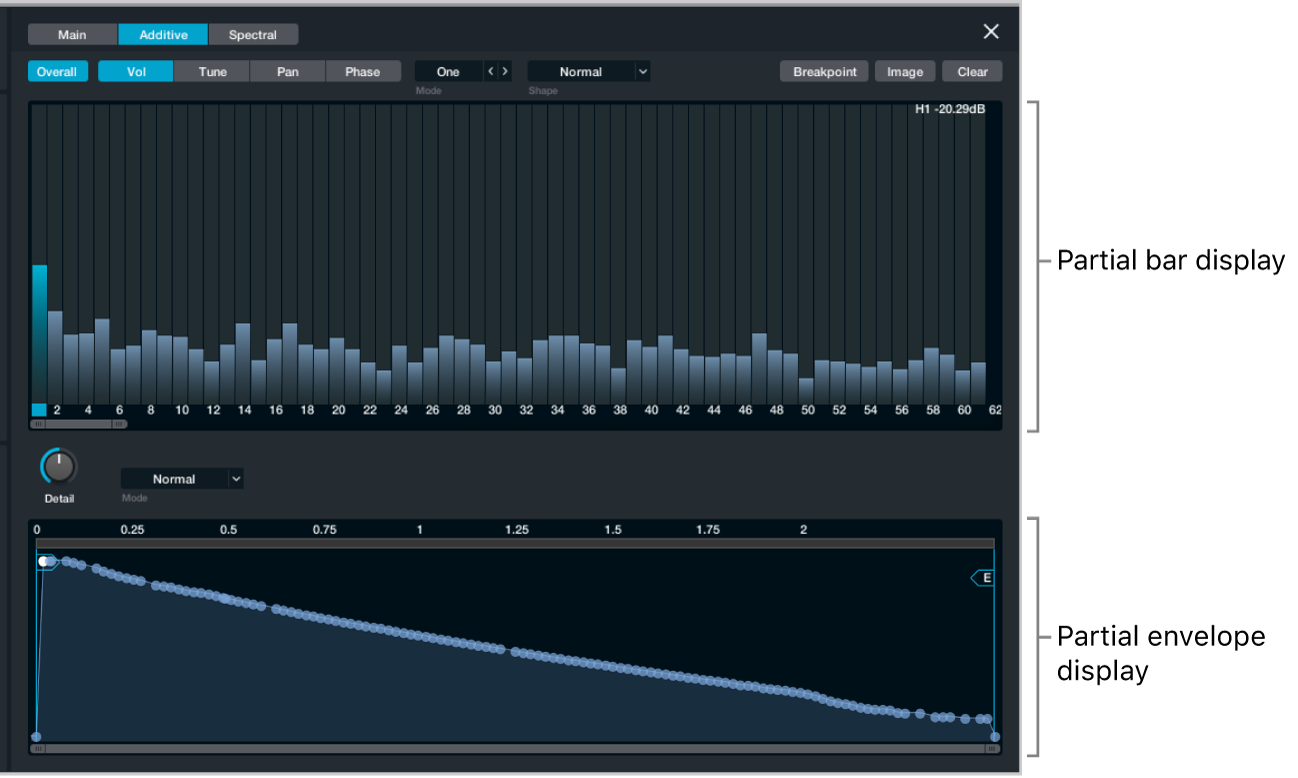Select the Vol parameter
Viewport: 1298px width, 778px height.
(x=135, y=71)
